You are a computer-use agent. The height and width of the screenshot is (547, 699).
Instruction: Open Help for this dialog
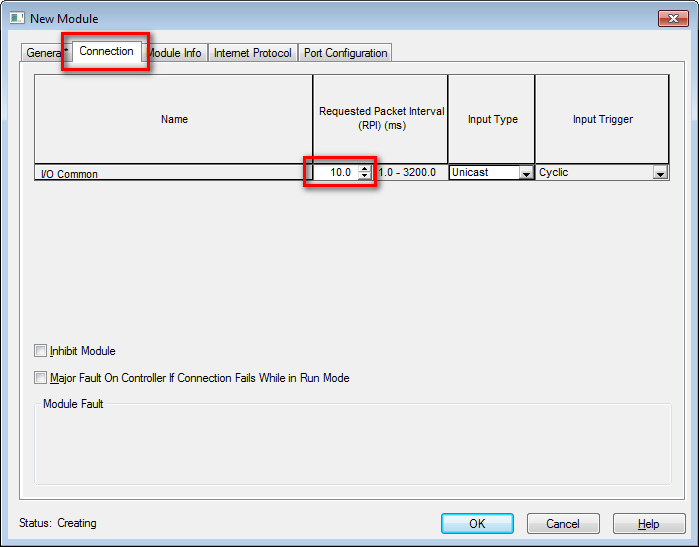click(x=649, y=523)
